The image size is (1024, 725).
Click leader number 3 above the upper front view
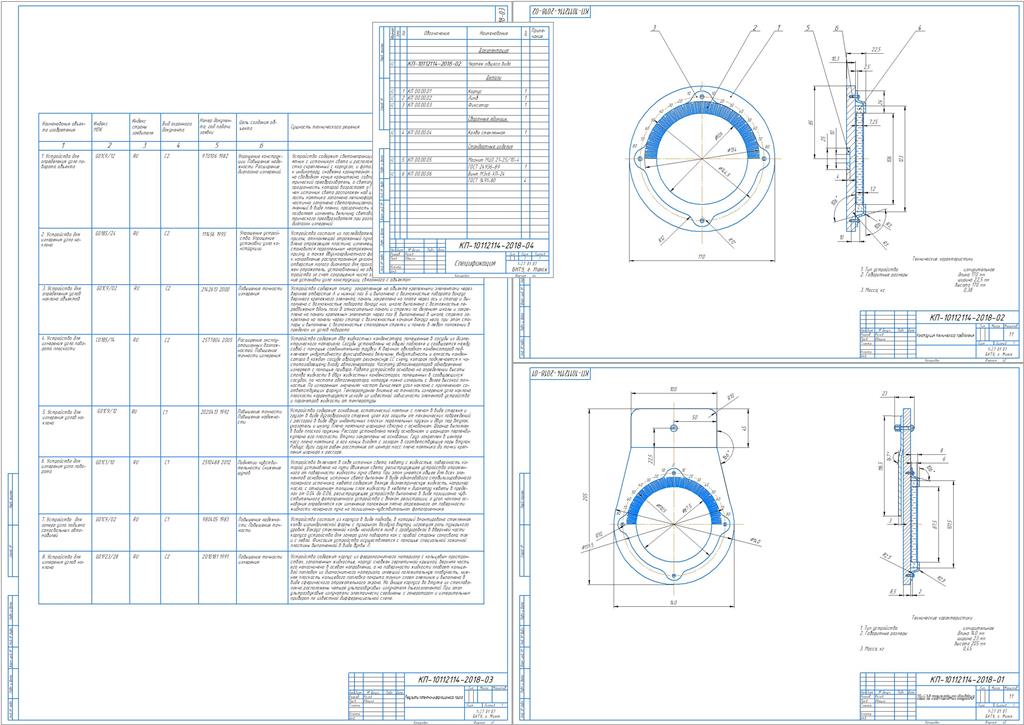tap(653, 29)
